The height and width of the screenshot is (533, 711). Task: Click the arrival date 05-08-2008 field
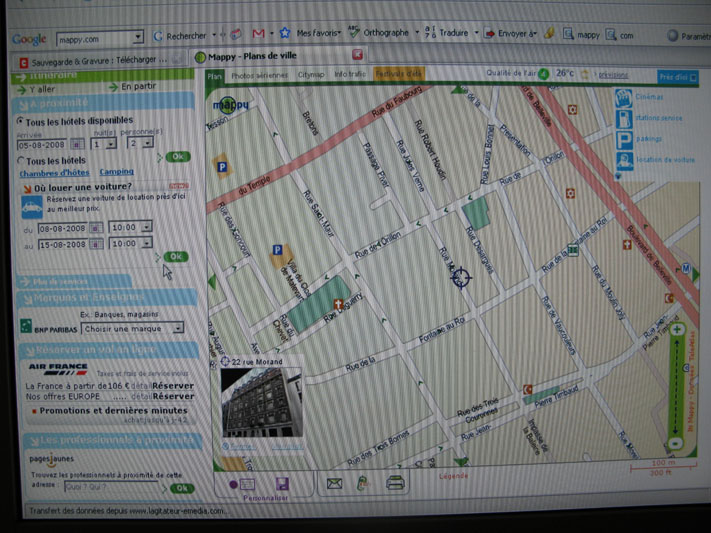tap(42, 145)
